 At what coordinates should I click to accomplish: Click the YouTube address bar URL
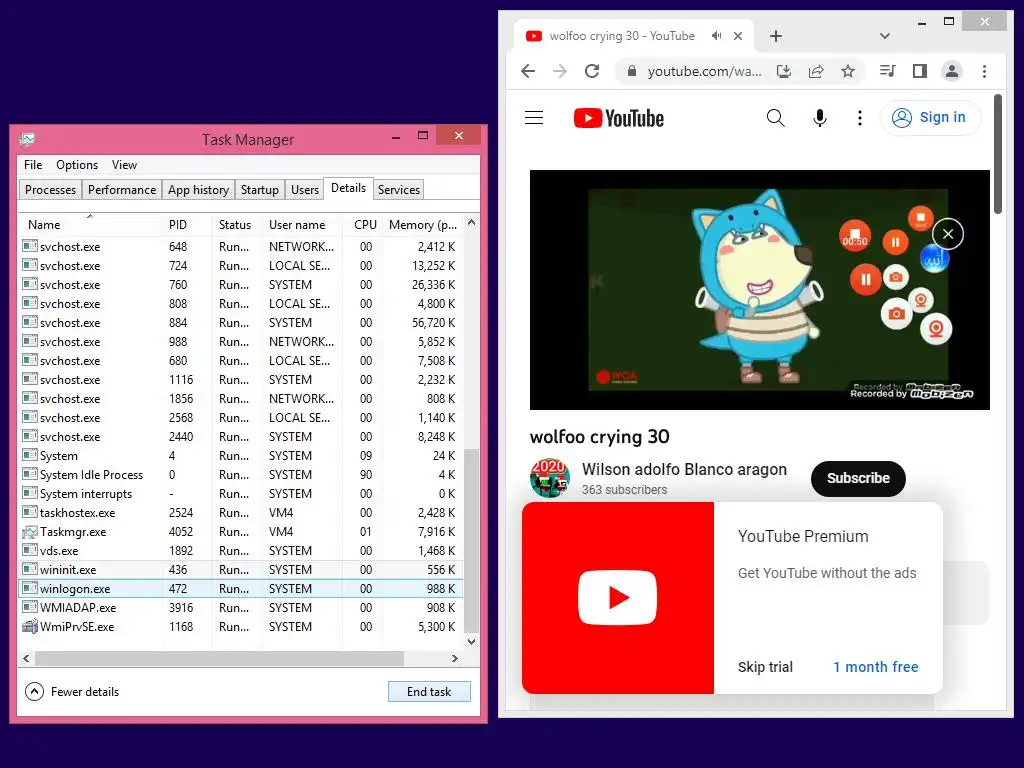tap(704, 71)
